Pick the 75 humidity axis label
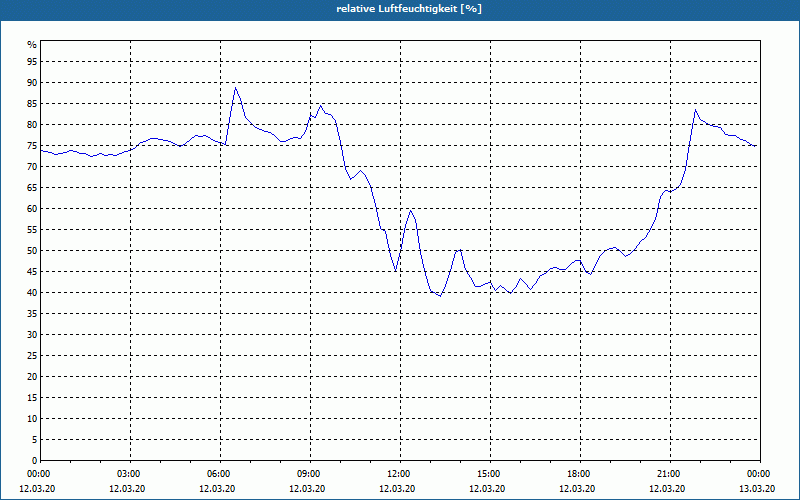Viewport: 800px width, 500px height. [x=32, y=146]
